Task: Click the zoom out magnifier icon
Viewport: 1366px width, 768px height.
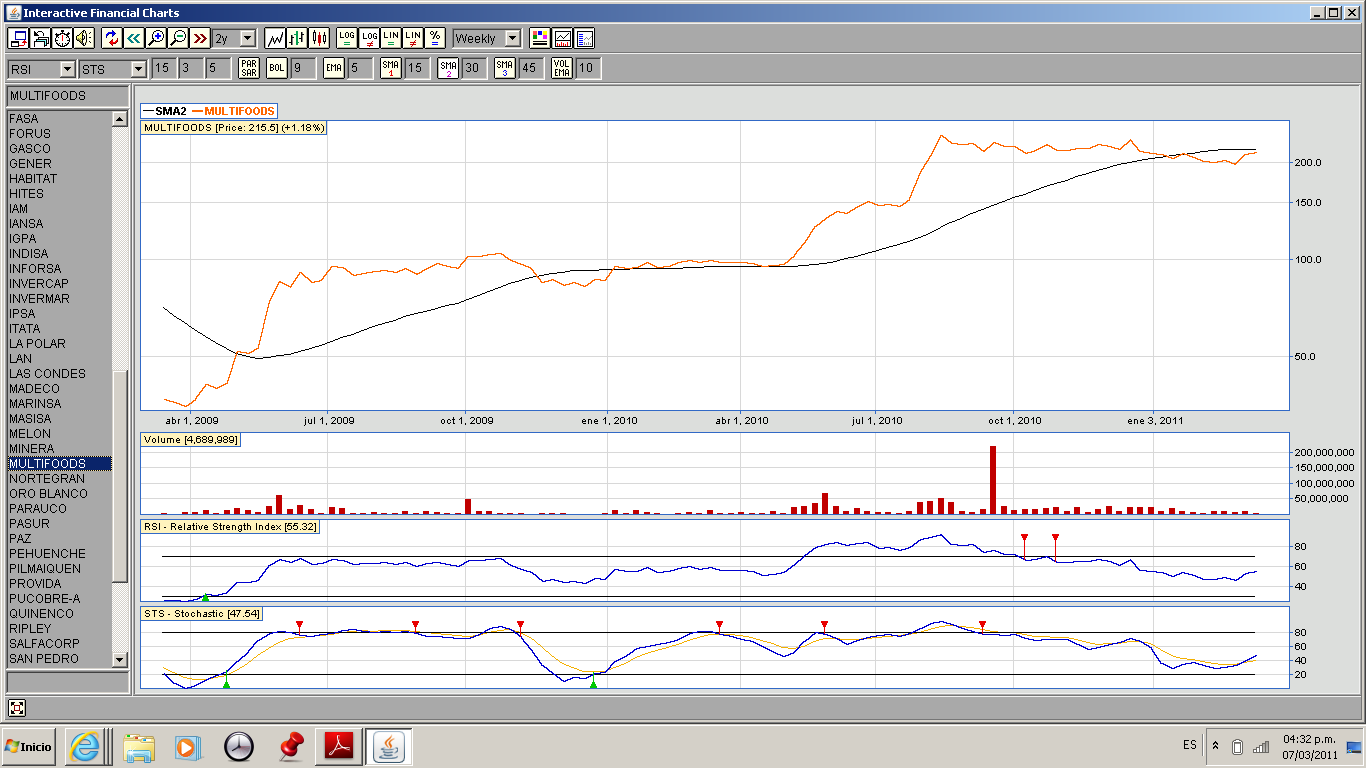Action: pyautogui.click(x=178, y=38)
